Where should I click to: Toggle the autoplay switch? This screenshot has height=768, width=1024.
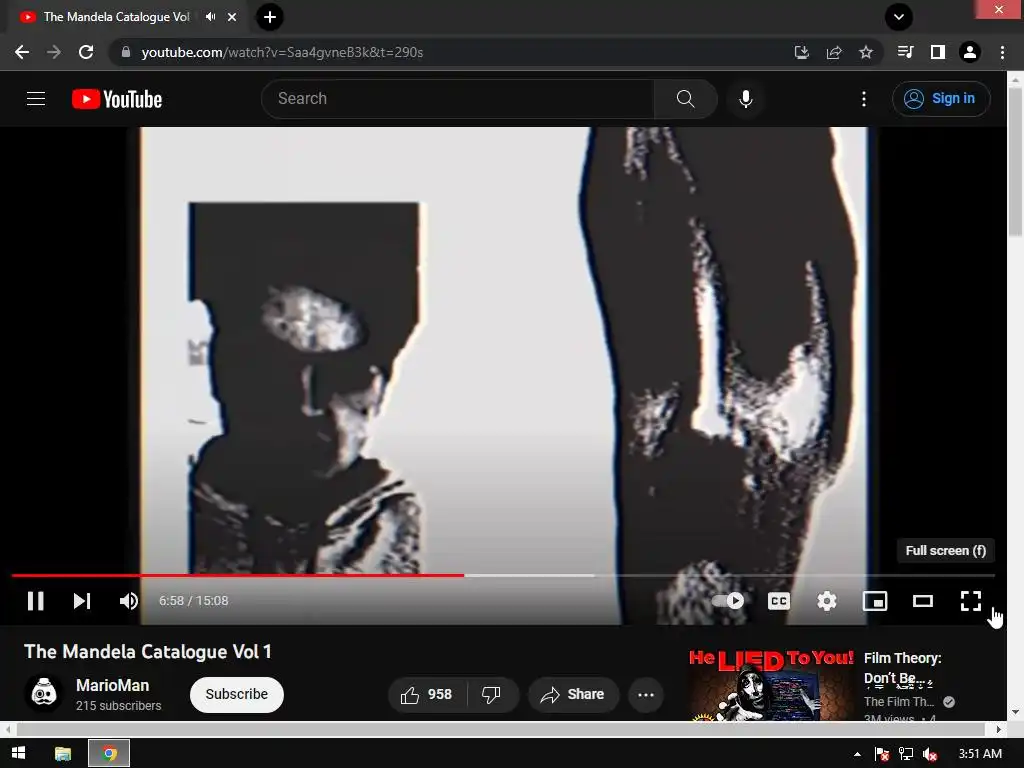(x=728, y=601)
